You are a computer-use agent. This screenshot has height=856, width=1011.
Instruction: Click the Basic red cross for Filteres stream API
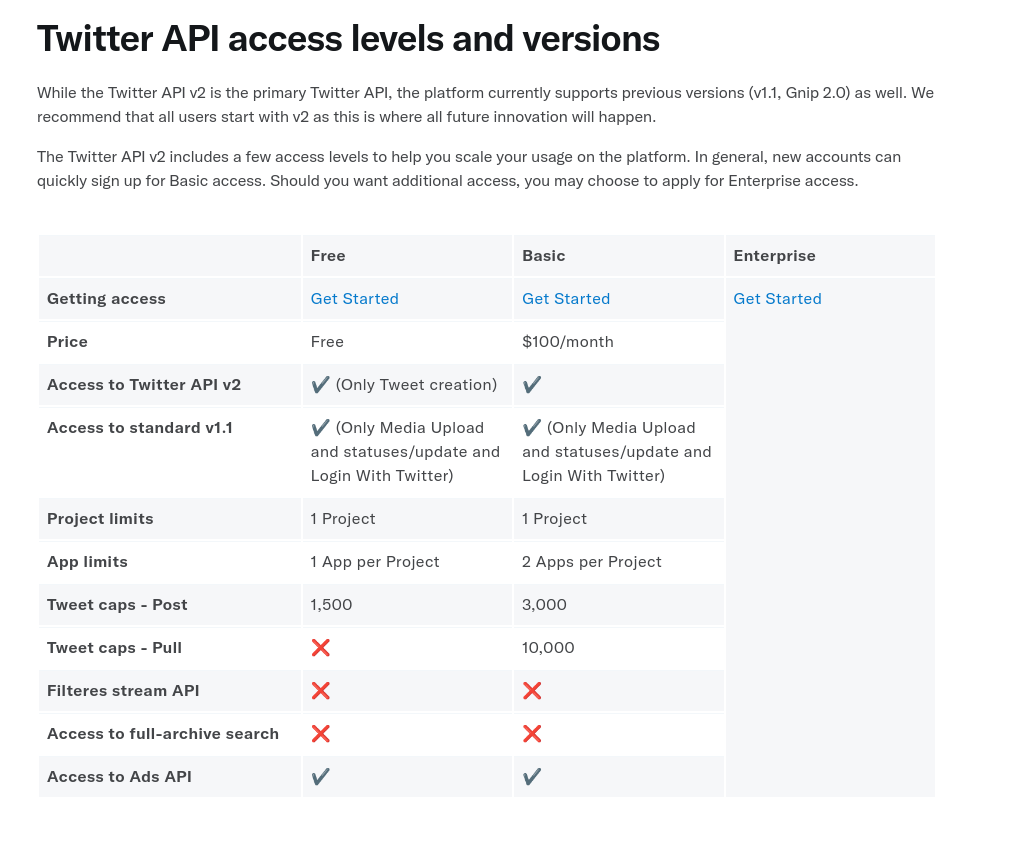(532, 691)
